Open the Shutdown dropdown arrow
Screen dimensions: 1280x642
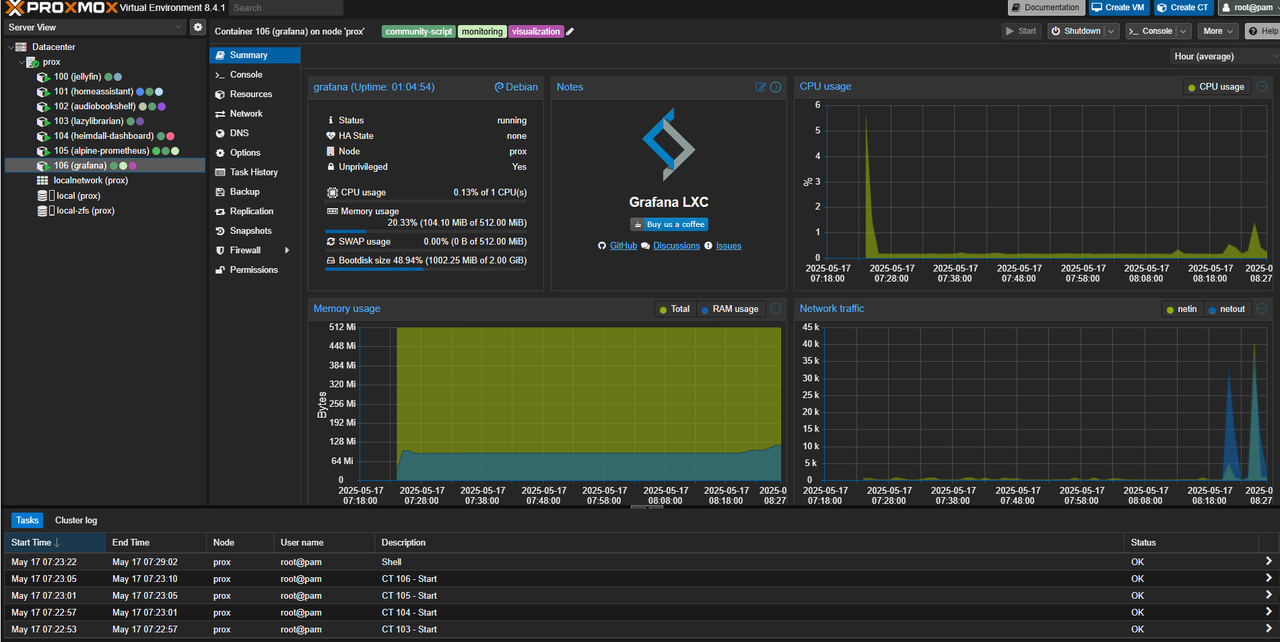click(x=1110, y=31)
